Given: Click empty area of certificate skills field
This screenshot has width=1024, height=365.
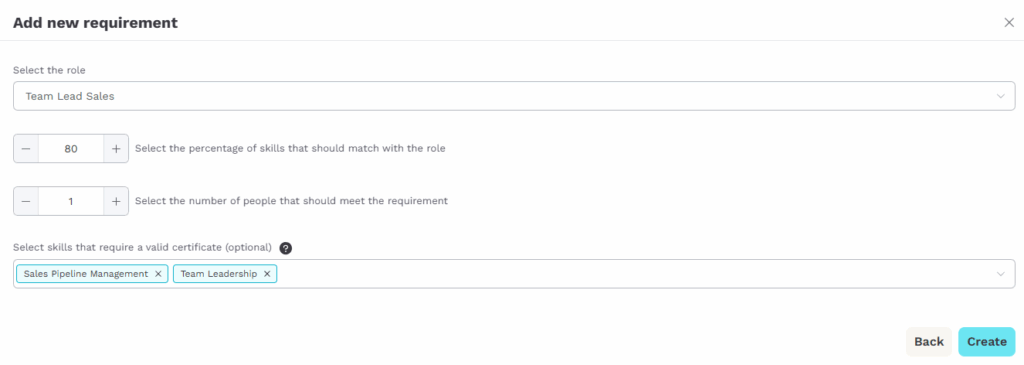Looking at the screenshot, I should point(633,274).
